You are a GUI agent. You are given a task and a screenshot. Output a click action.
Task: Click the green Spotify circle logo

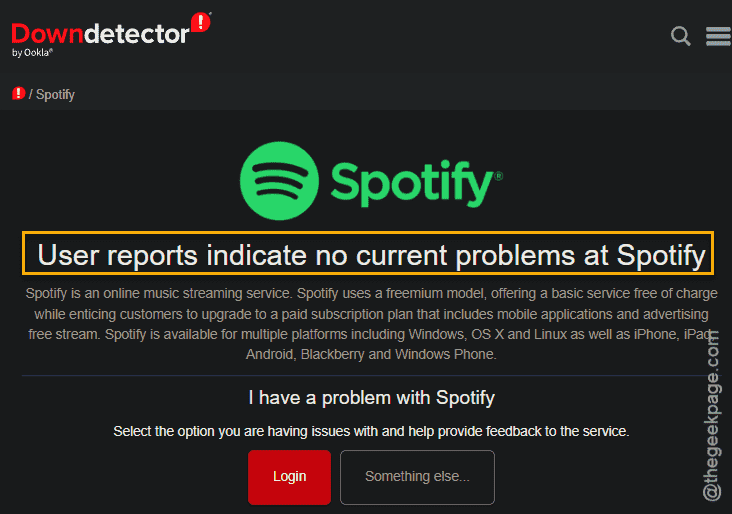coord(279,181)
